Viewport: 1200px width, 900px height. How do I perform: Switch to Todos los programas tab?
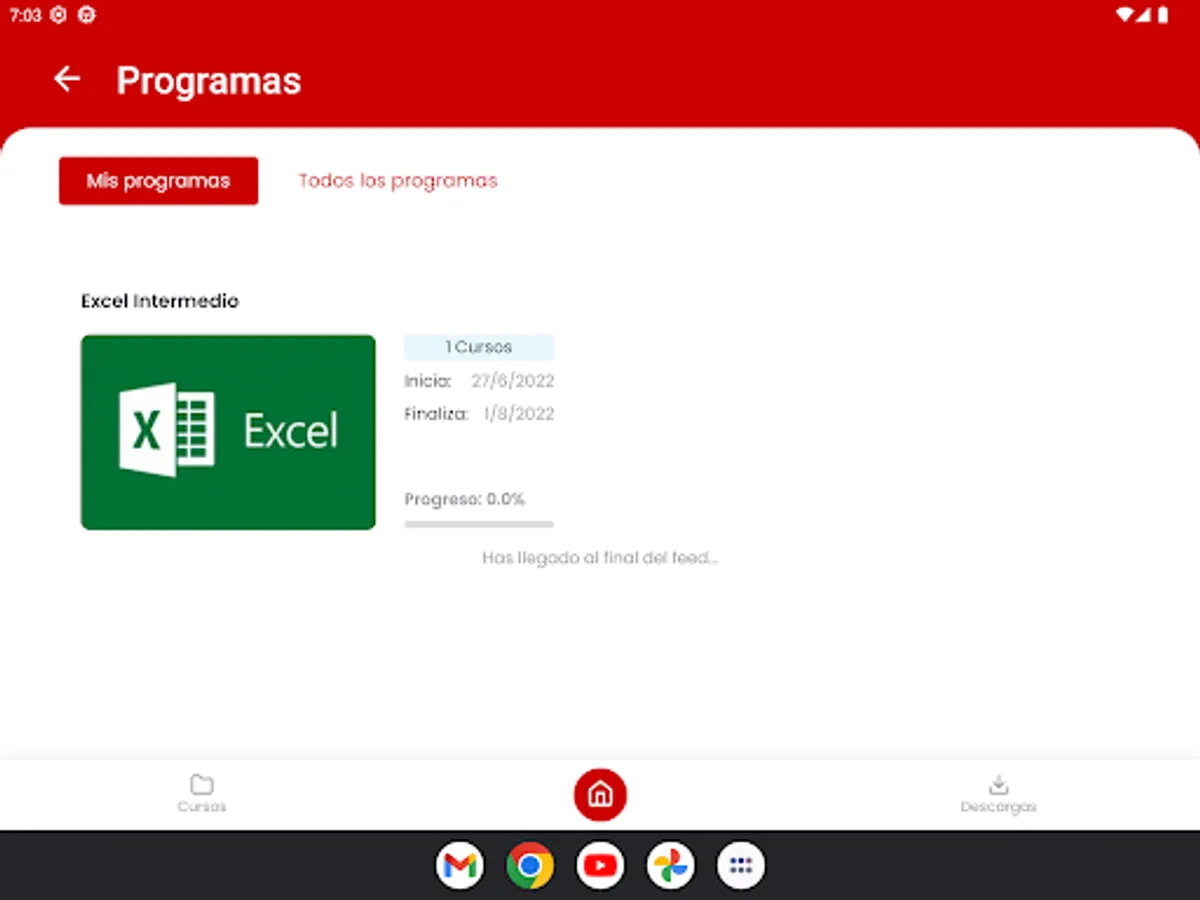pos(398,181)
